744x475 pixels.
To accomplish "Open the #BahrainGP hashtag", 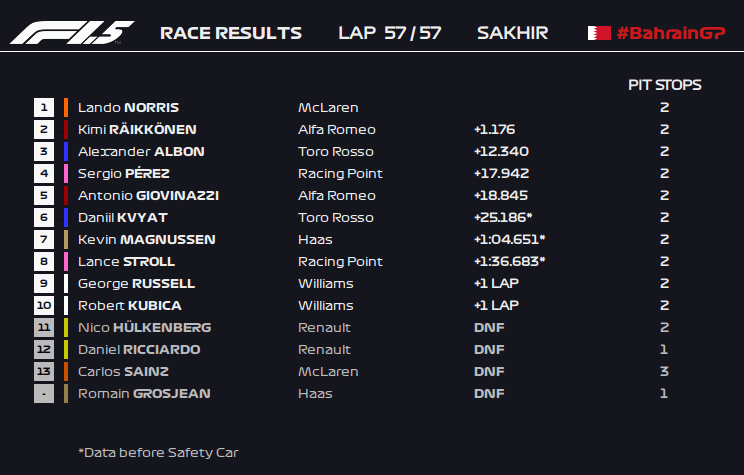I will click(670, 33).
